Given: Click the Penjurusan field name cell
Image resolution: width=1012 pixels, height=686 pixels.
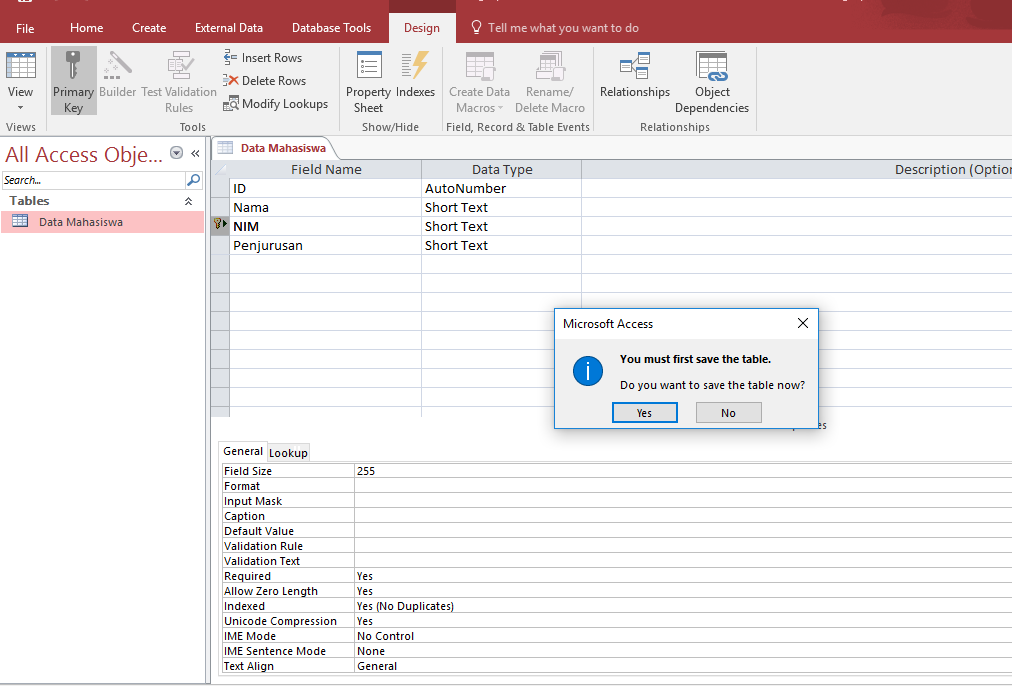Looking at the screenshot, I should coord(325,245).
